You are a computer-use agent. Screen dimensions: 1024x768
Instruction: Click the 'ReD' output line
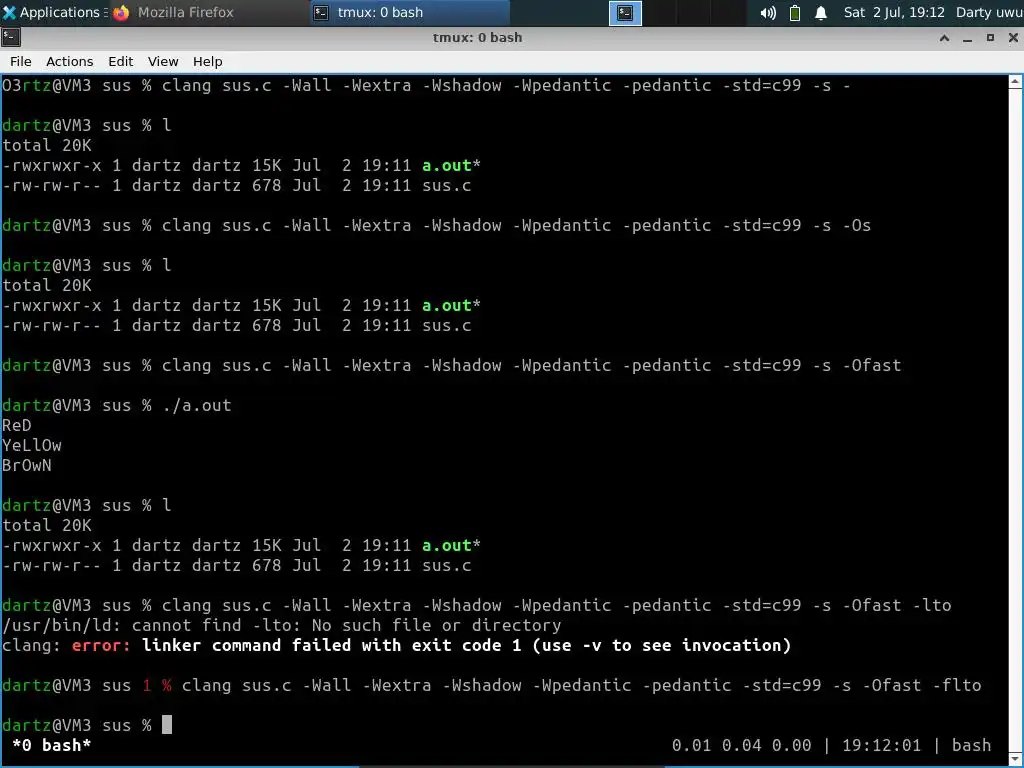click(16, 425)
